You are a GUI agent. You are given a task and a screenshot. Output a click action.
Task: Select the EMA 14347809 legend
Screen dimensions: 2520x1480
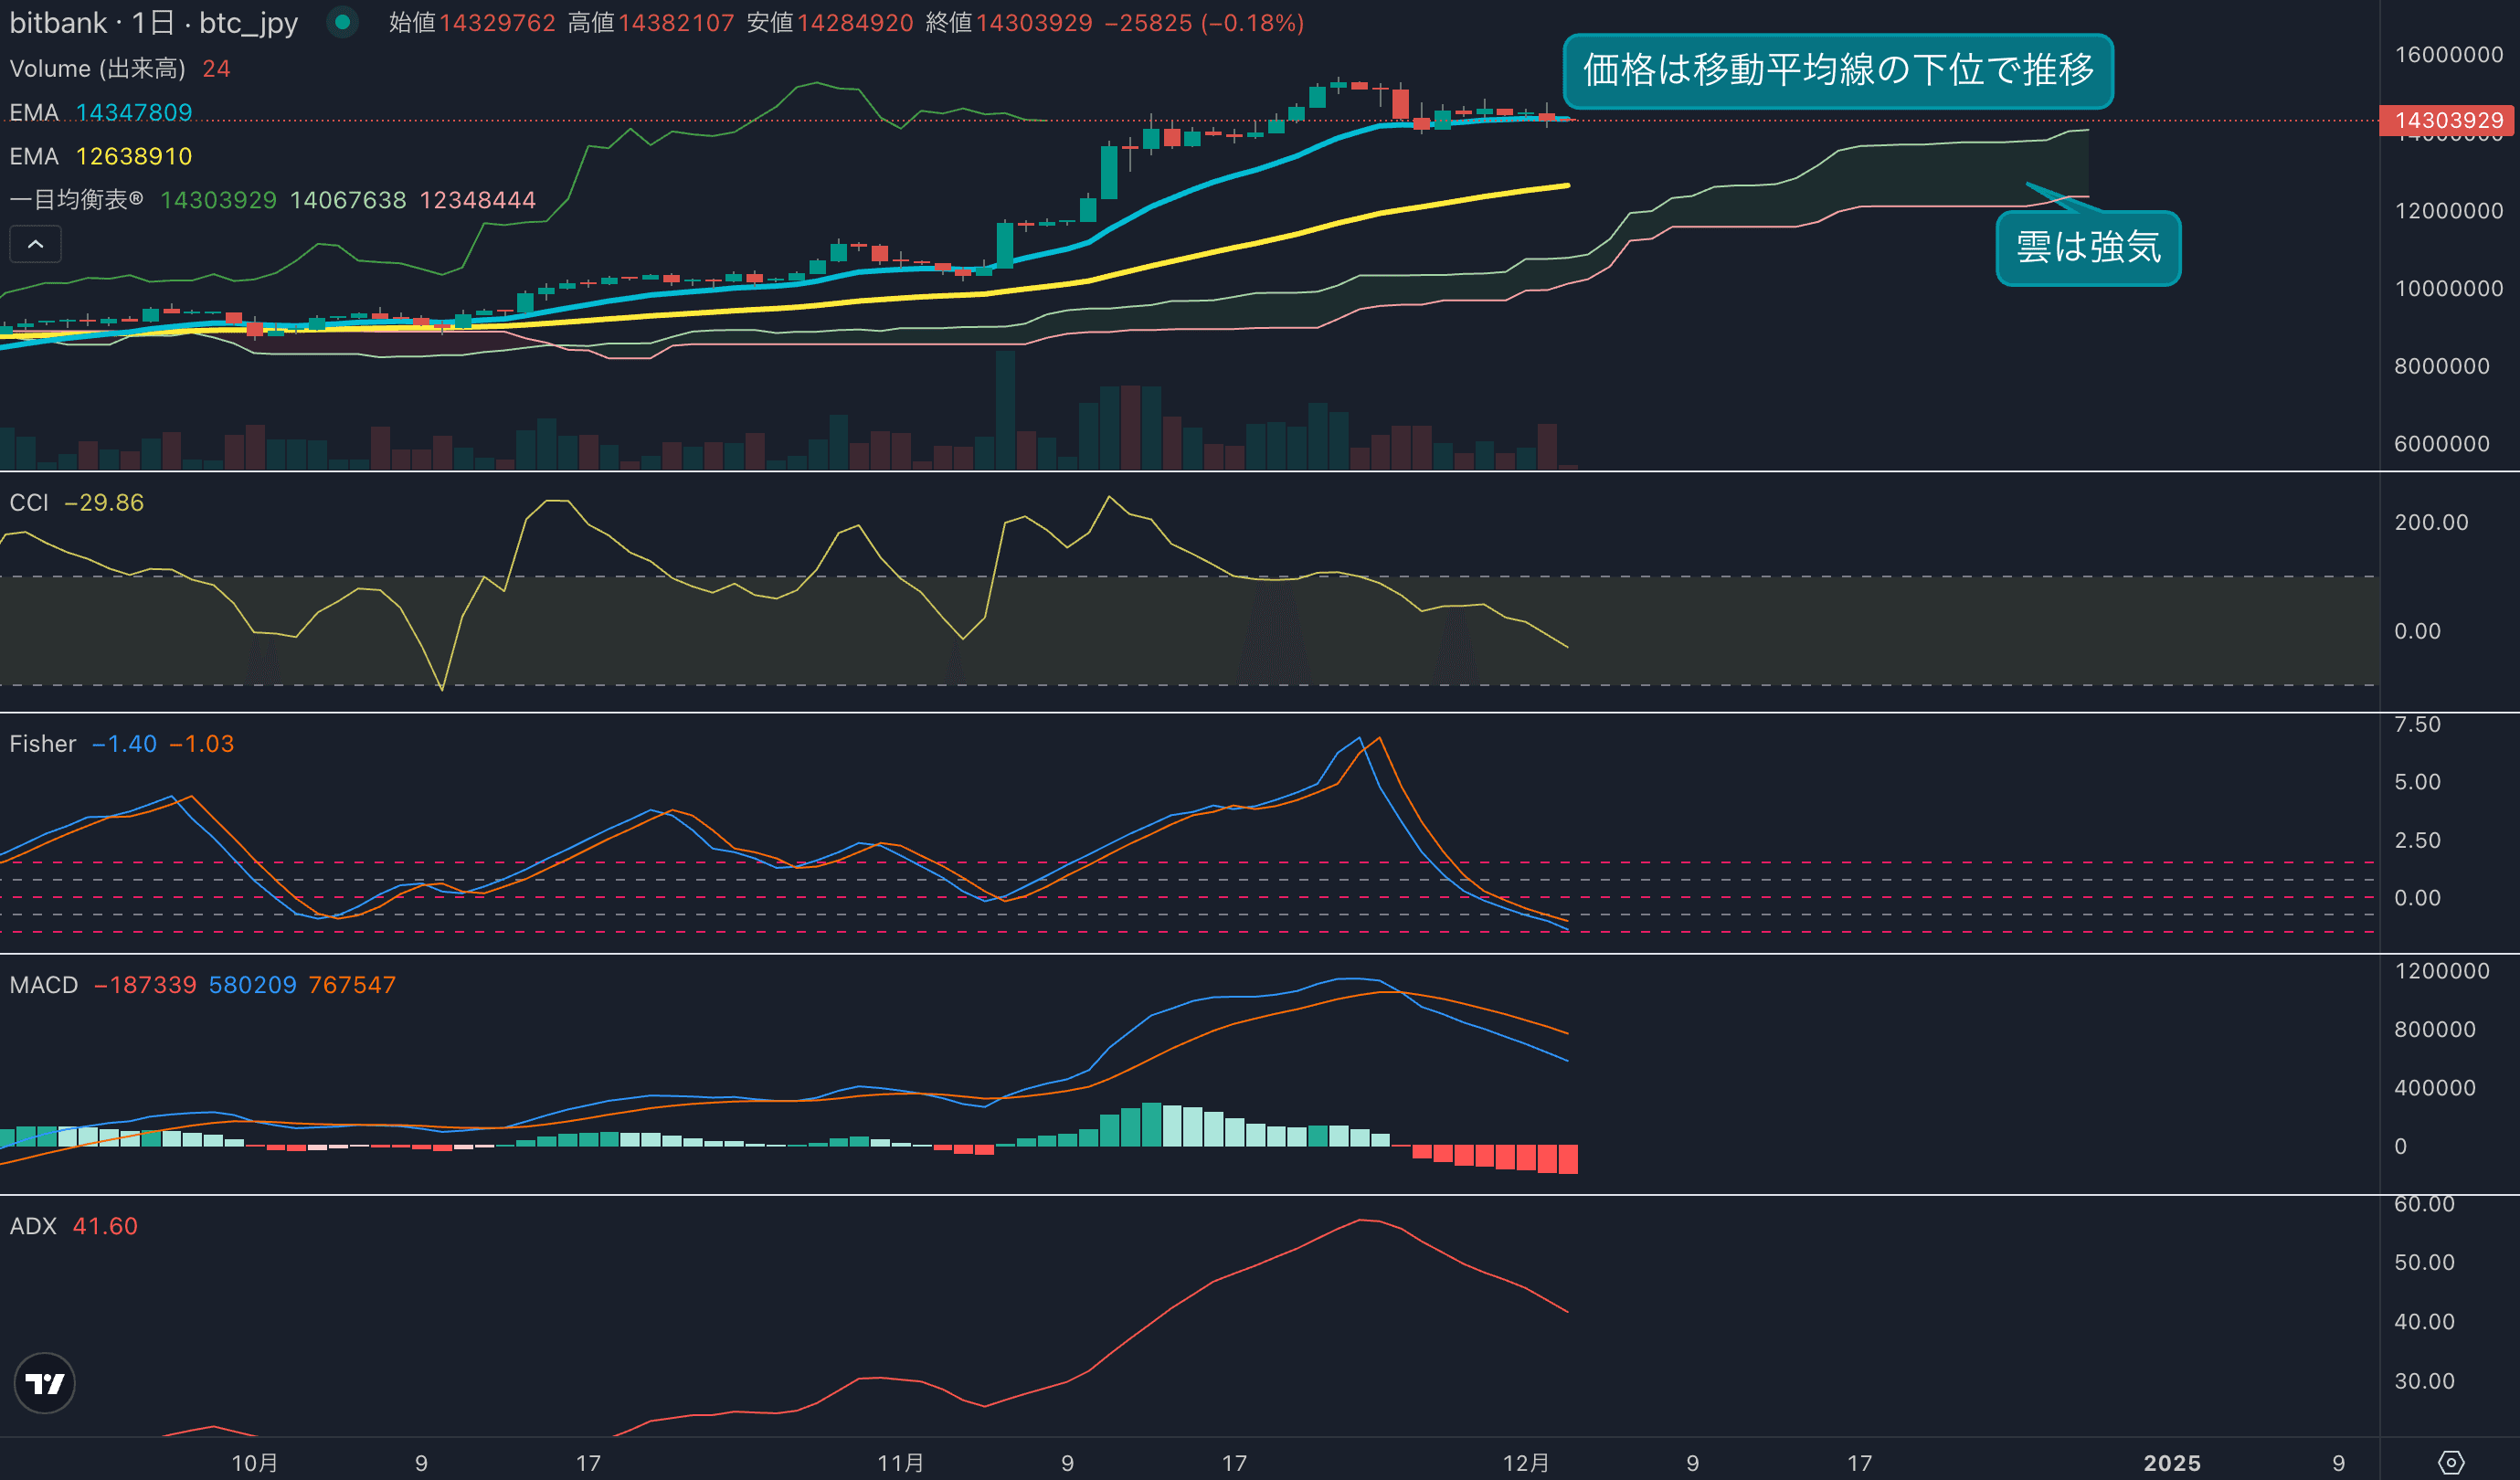point(100,112)
